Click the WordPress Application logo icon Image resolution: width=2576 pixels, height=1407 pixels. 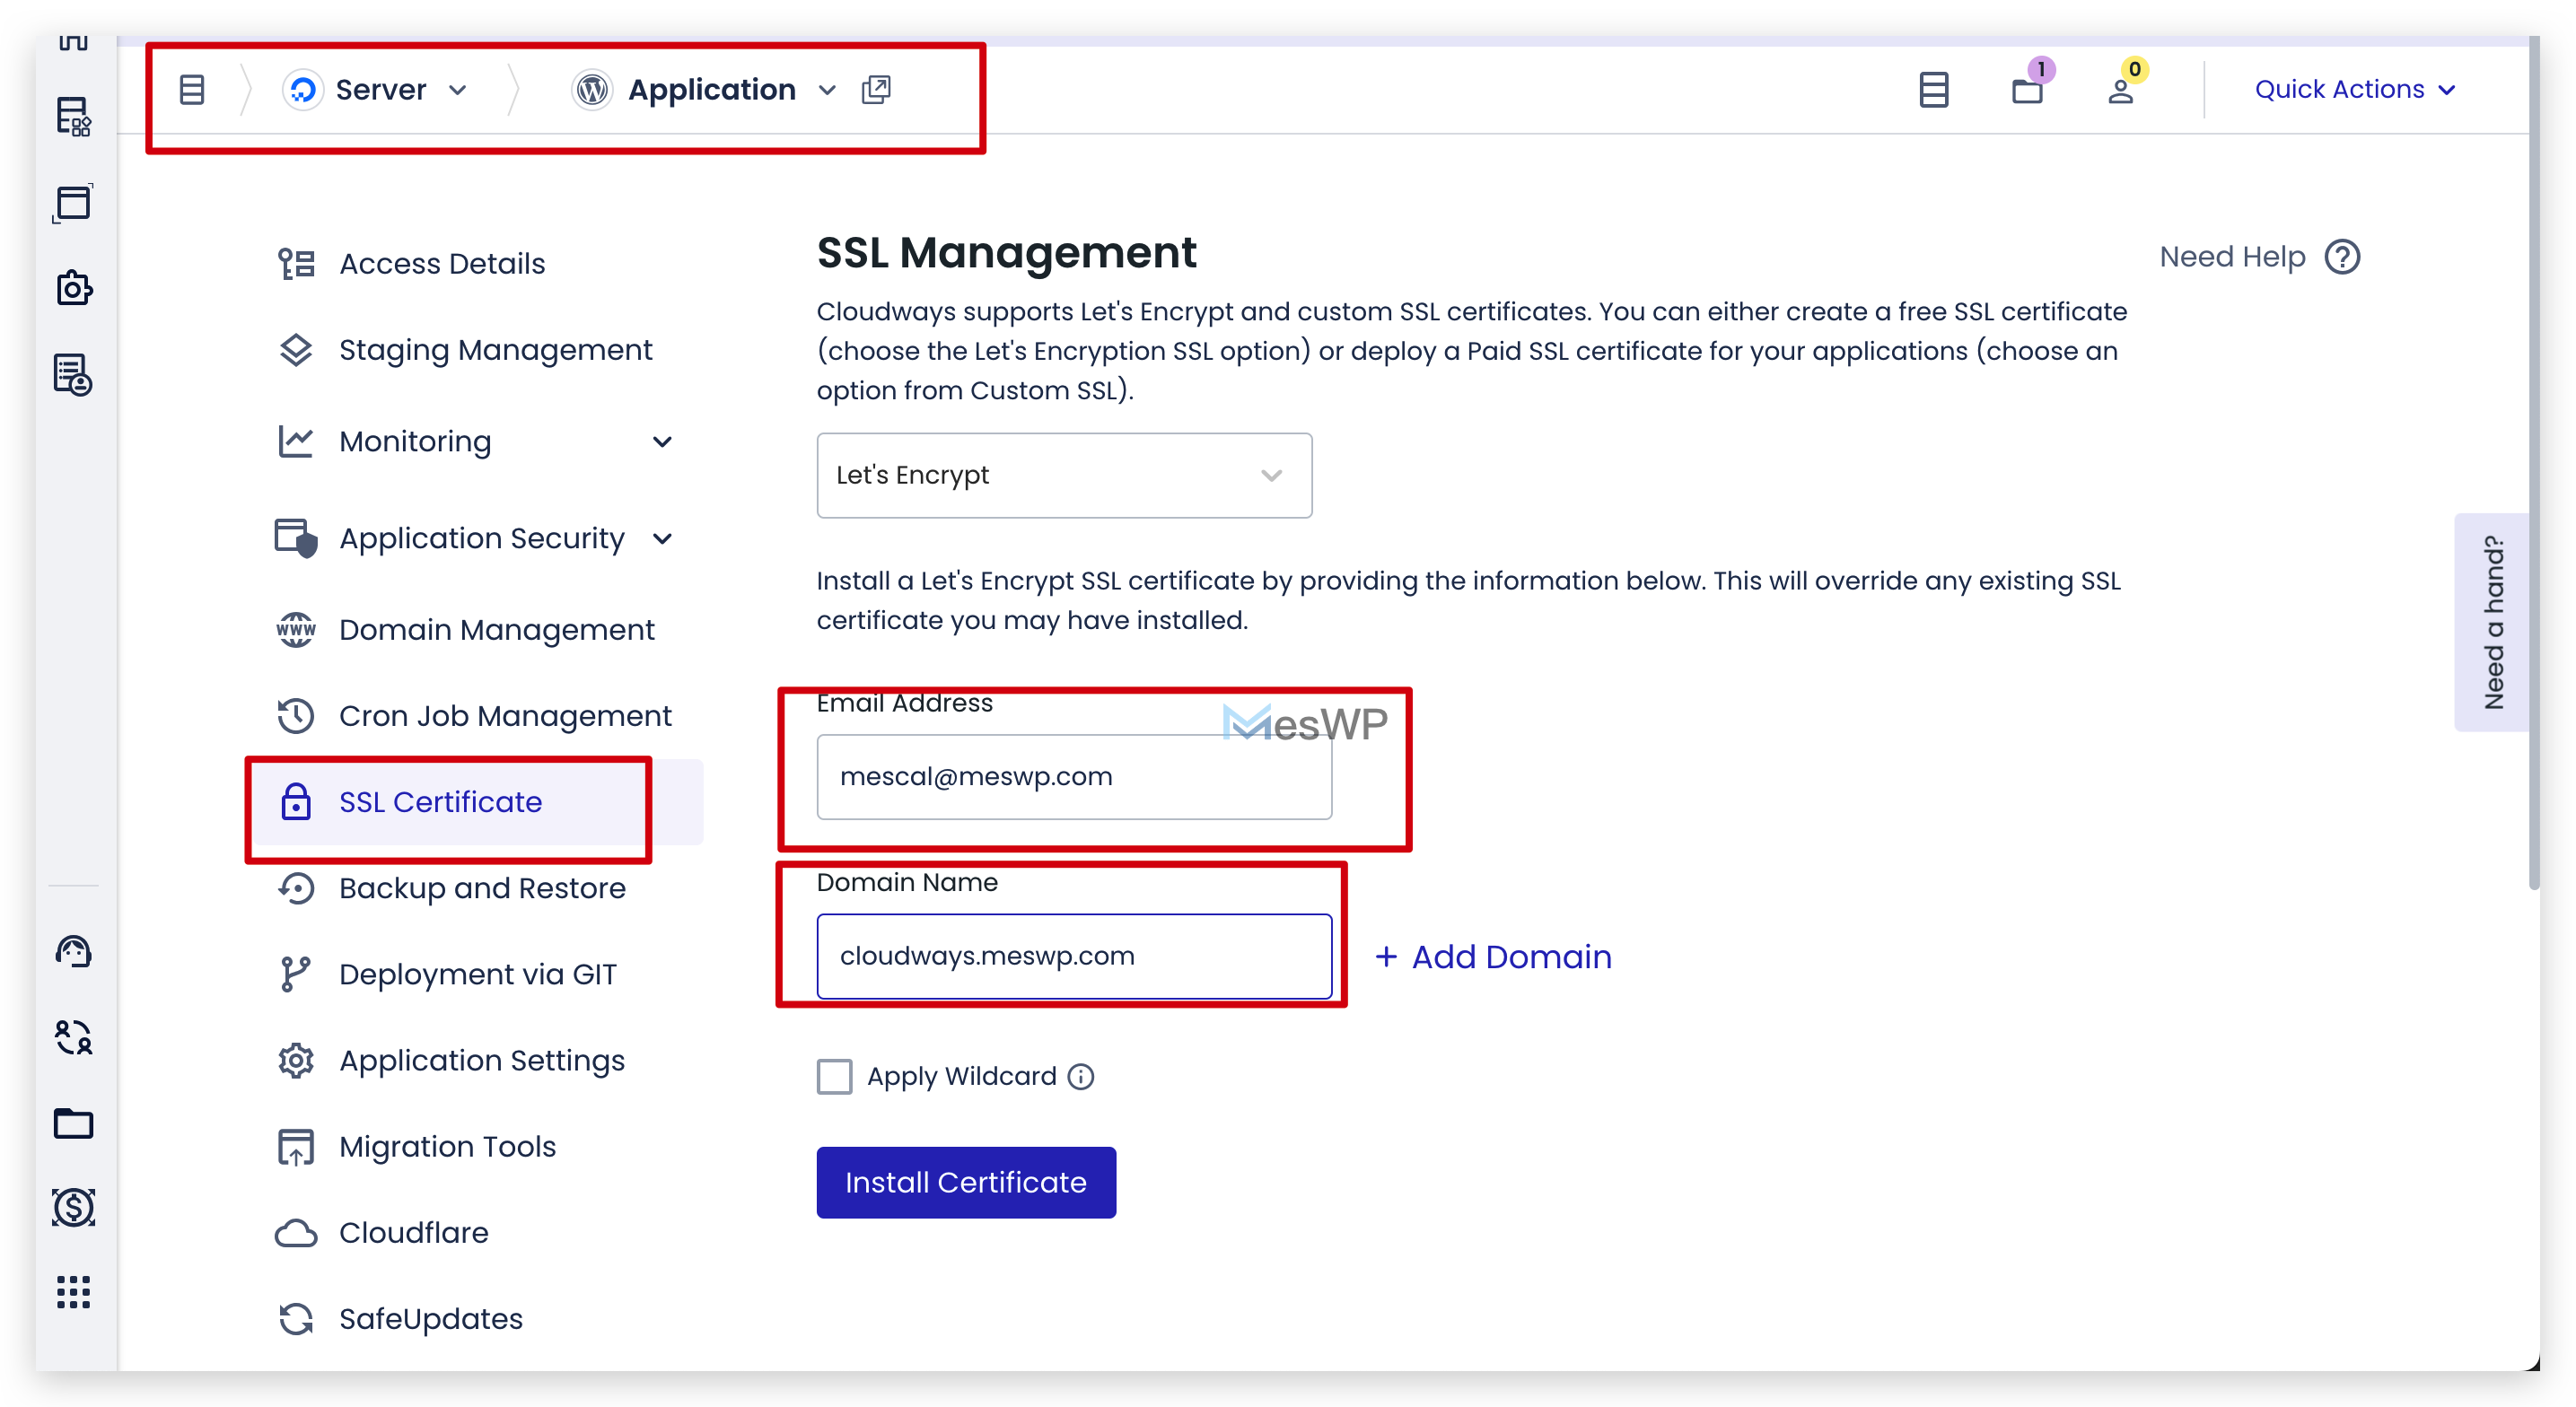(592, 90)
